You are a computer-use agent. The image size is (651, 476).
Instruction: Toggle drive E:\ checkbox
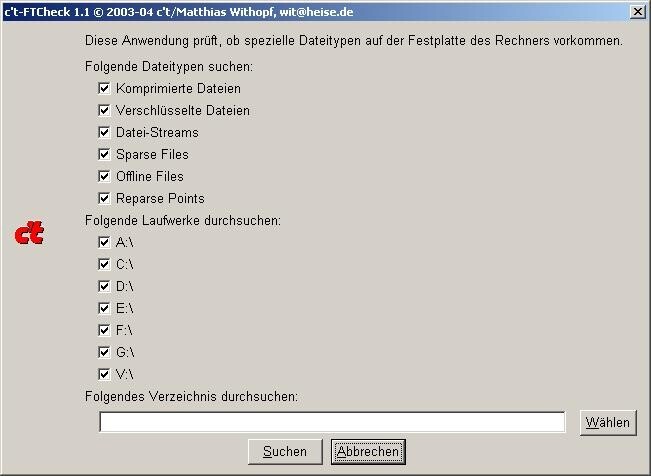pos(104,309)
